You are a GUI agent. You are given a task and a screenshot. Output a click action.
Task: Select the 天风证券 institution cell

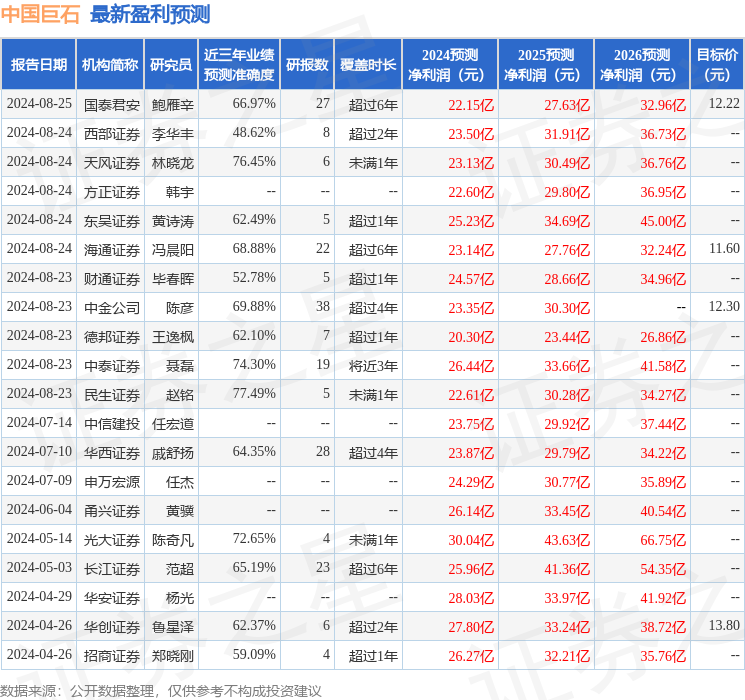coord(112,163)
